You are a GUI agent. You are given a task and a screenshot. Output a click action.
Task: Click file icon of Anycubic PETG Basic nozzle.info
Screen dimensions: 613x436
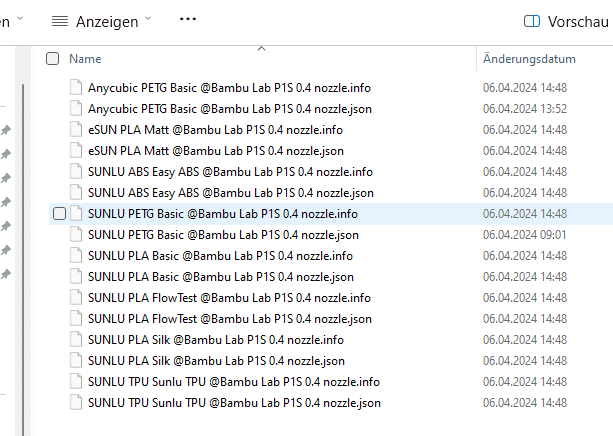pos(76,88)
